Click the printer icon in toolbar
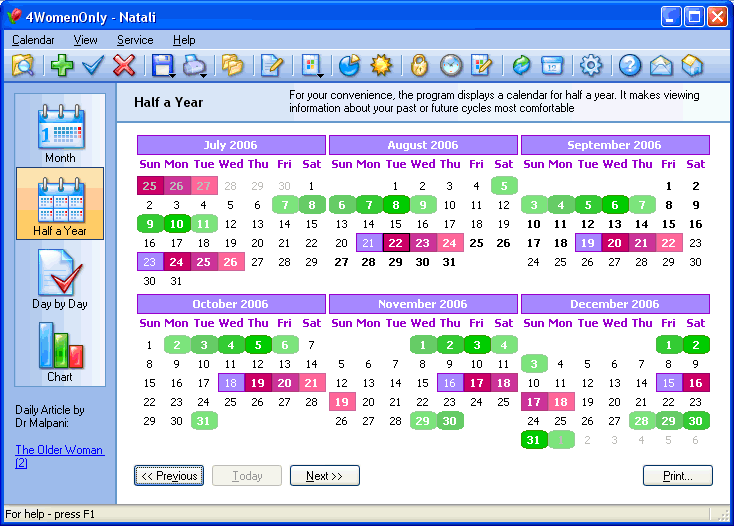 coord(193,65)
